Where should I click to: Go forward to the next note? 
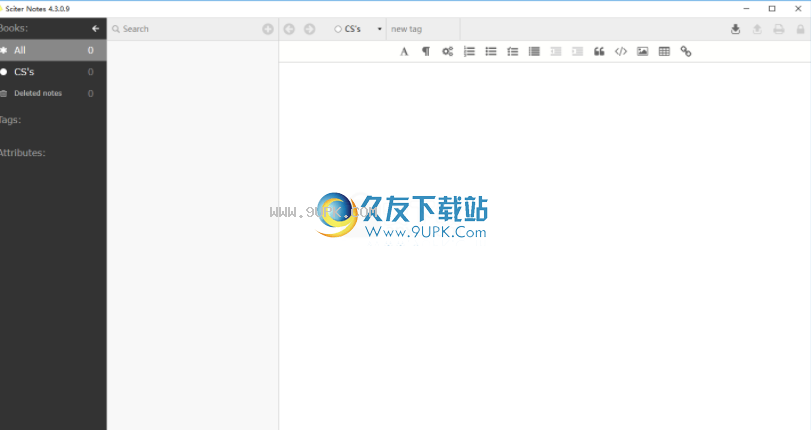point(309,29)
